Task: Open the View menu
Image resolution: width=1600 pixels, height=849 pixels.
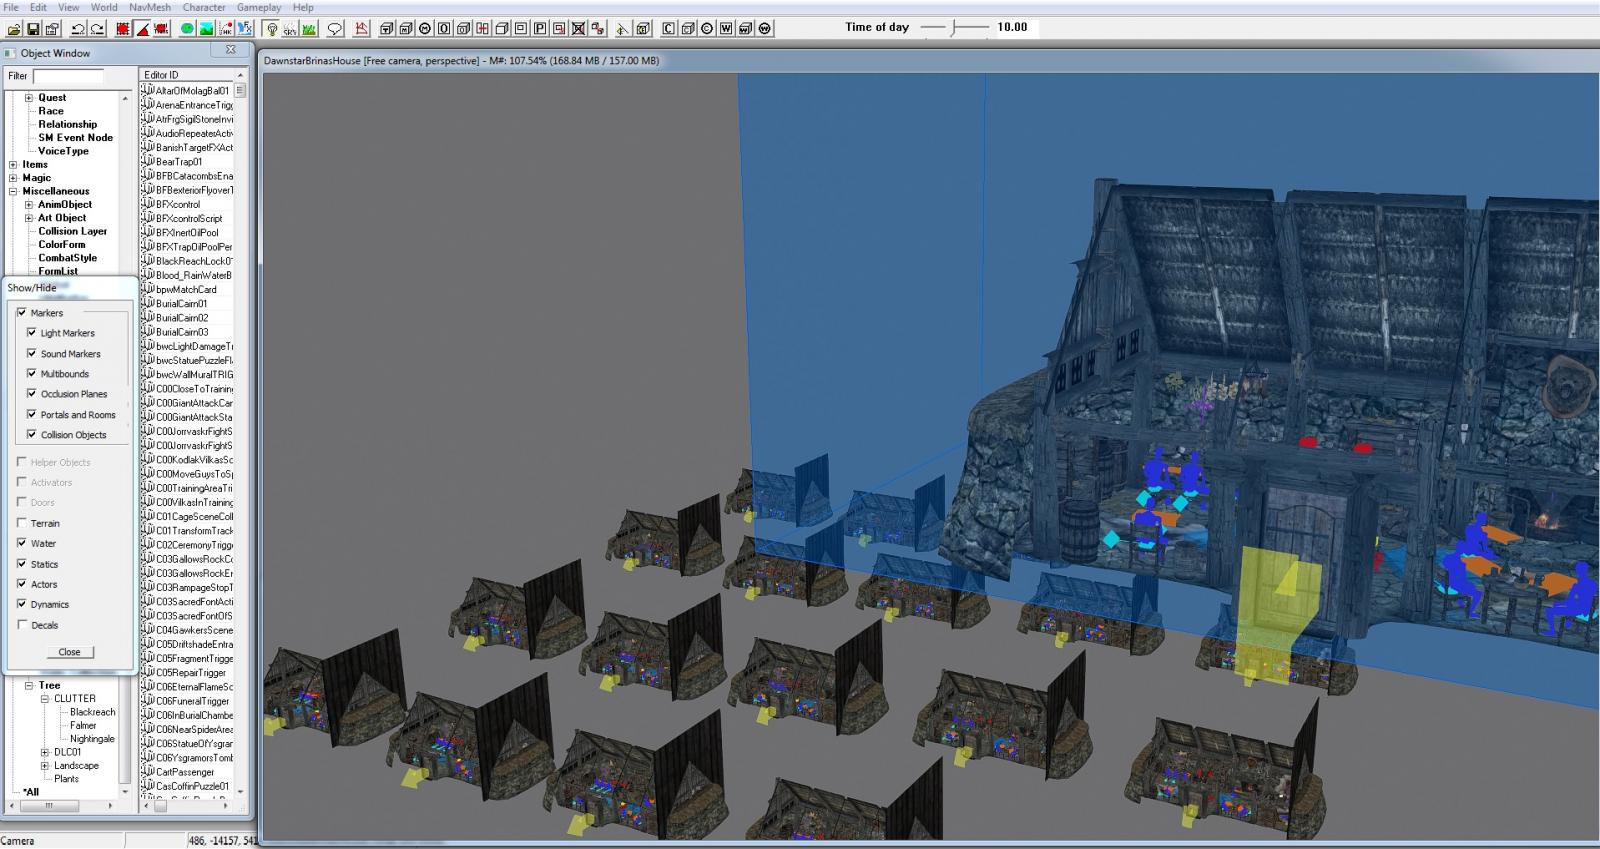Action: pyautogui.click(x=69, y=7)
